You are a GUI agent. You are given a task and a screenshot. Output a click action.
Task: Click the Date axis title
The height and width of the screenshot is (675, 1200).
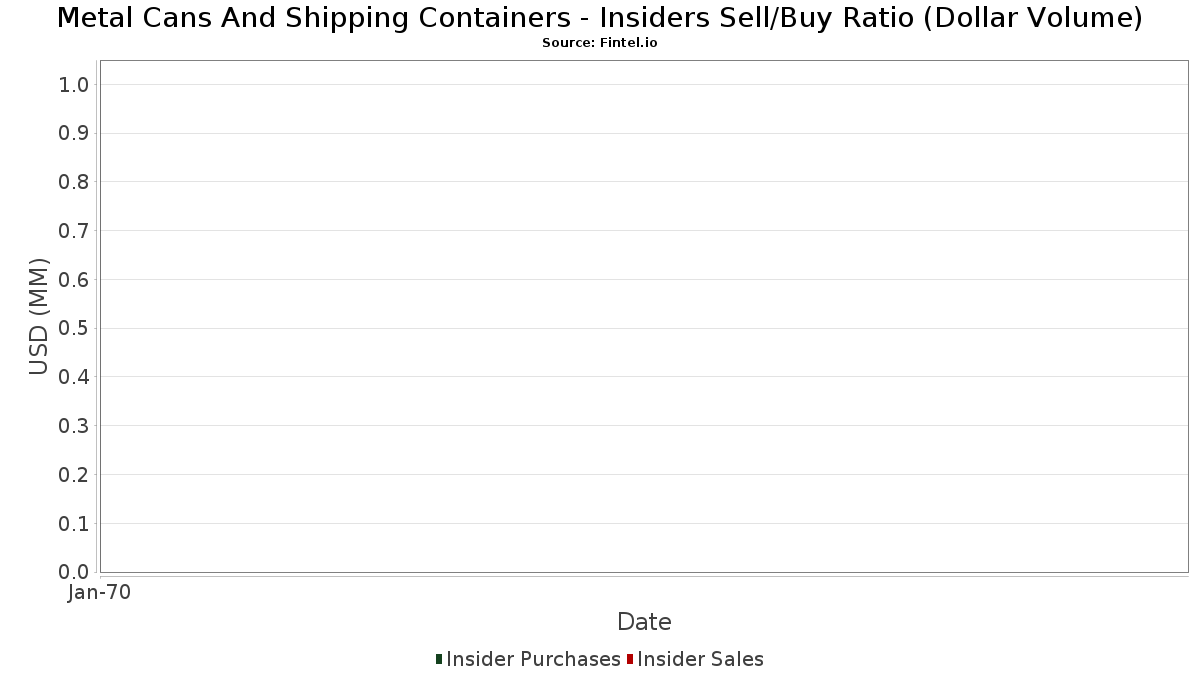[644, 622]
